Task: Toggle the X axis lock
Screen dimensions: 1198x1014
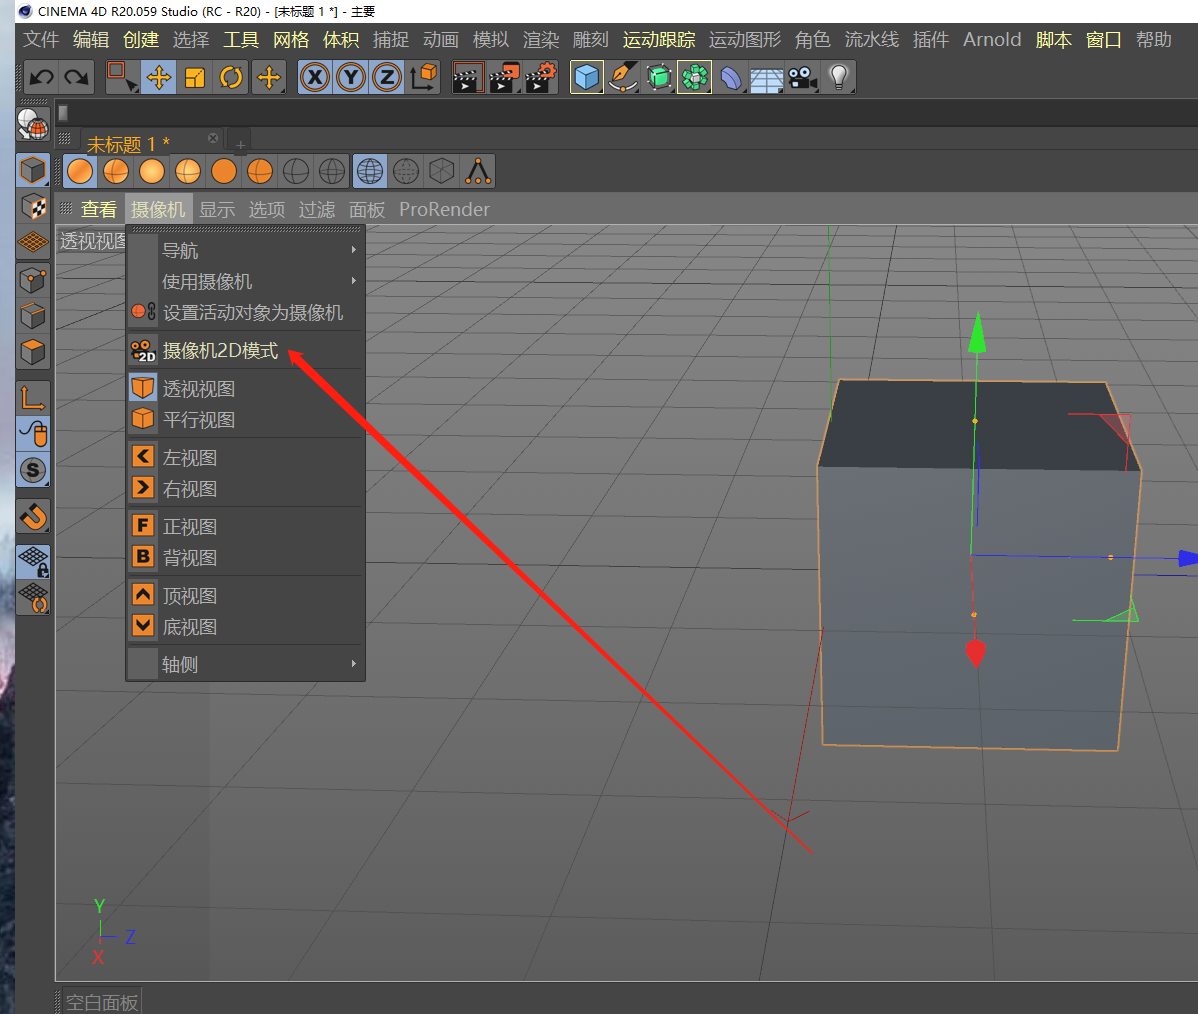Action: [315, 77]
